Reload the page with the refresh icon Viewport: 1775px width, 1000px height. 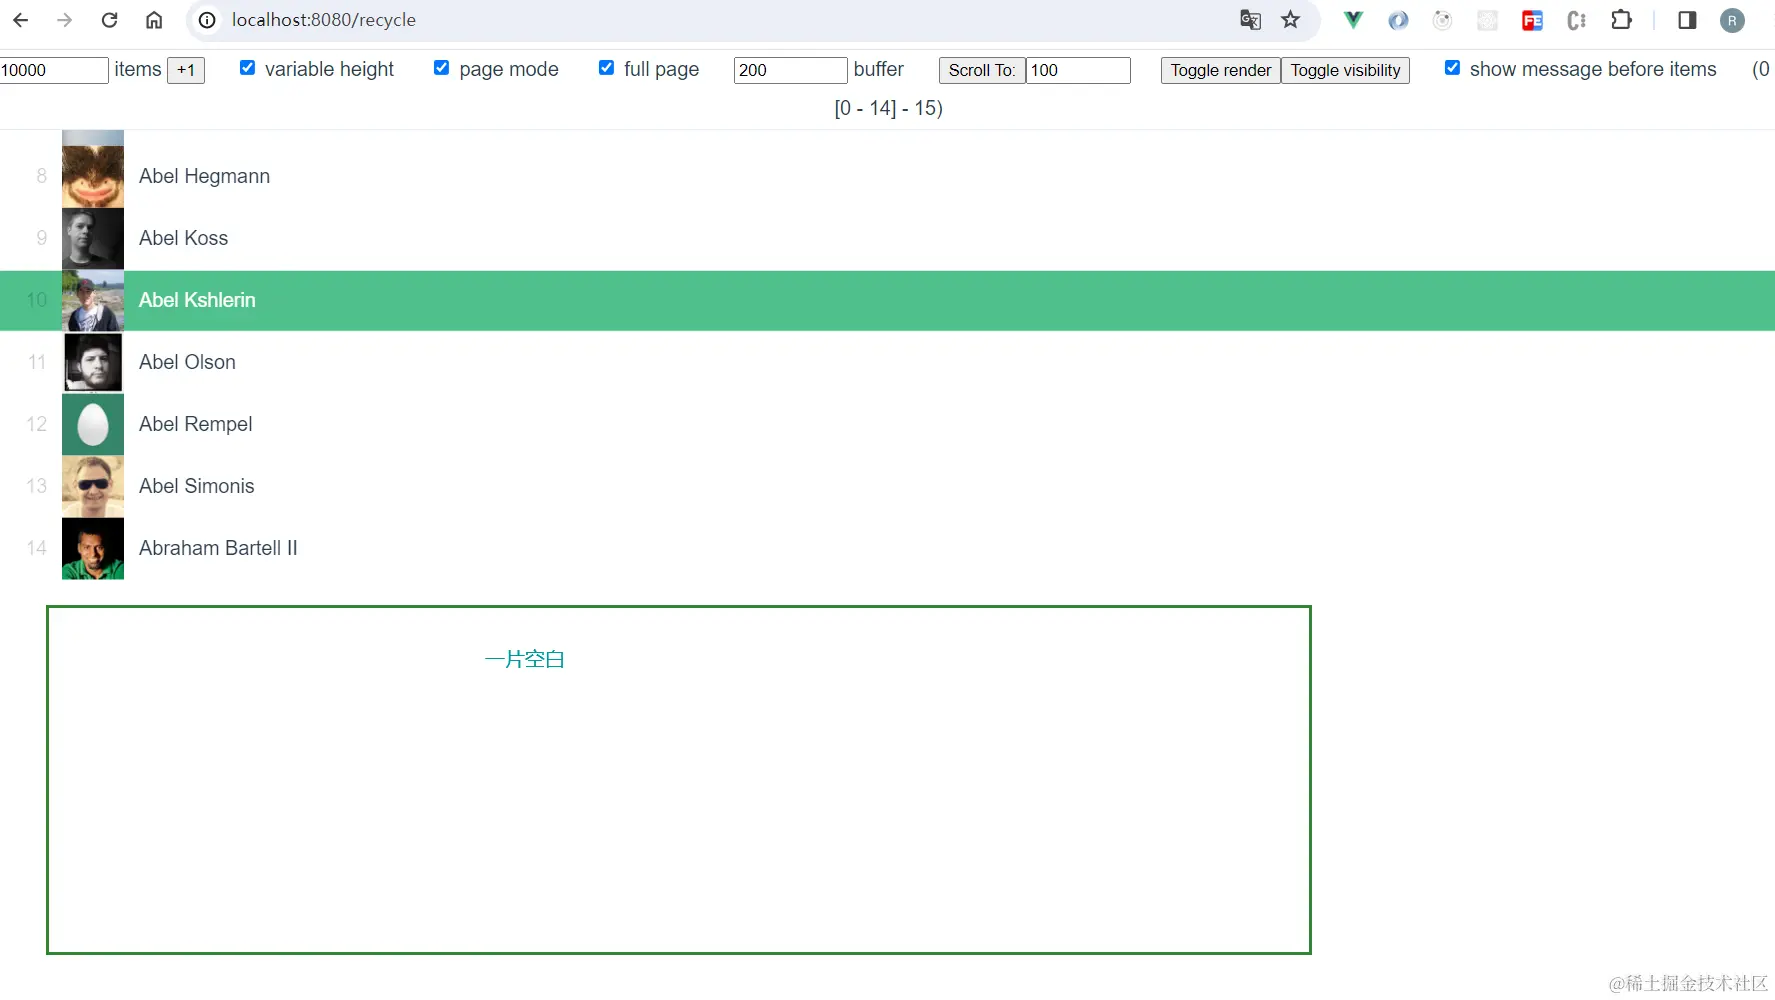[x=110, y=20]
